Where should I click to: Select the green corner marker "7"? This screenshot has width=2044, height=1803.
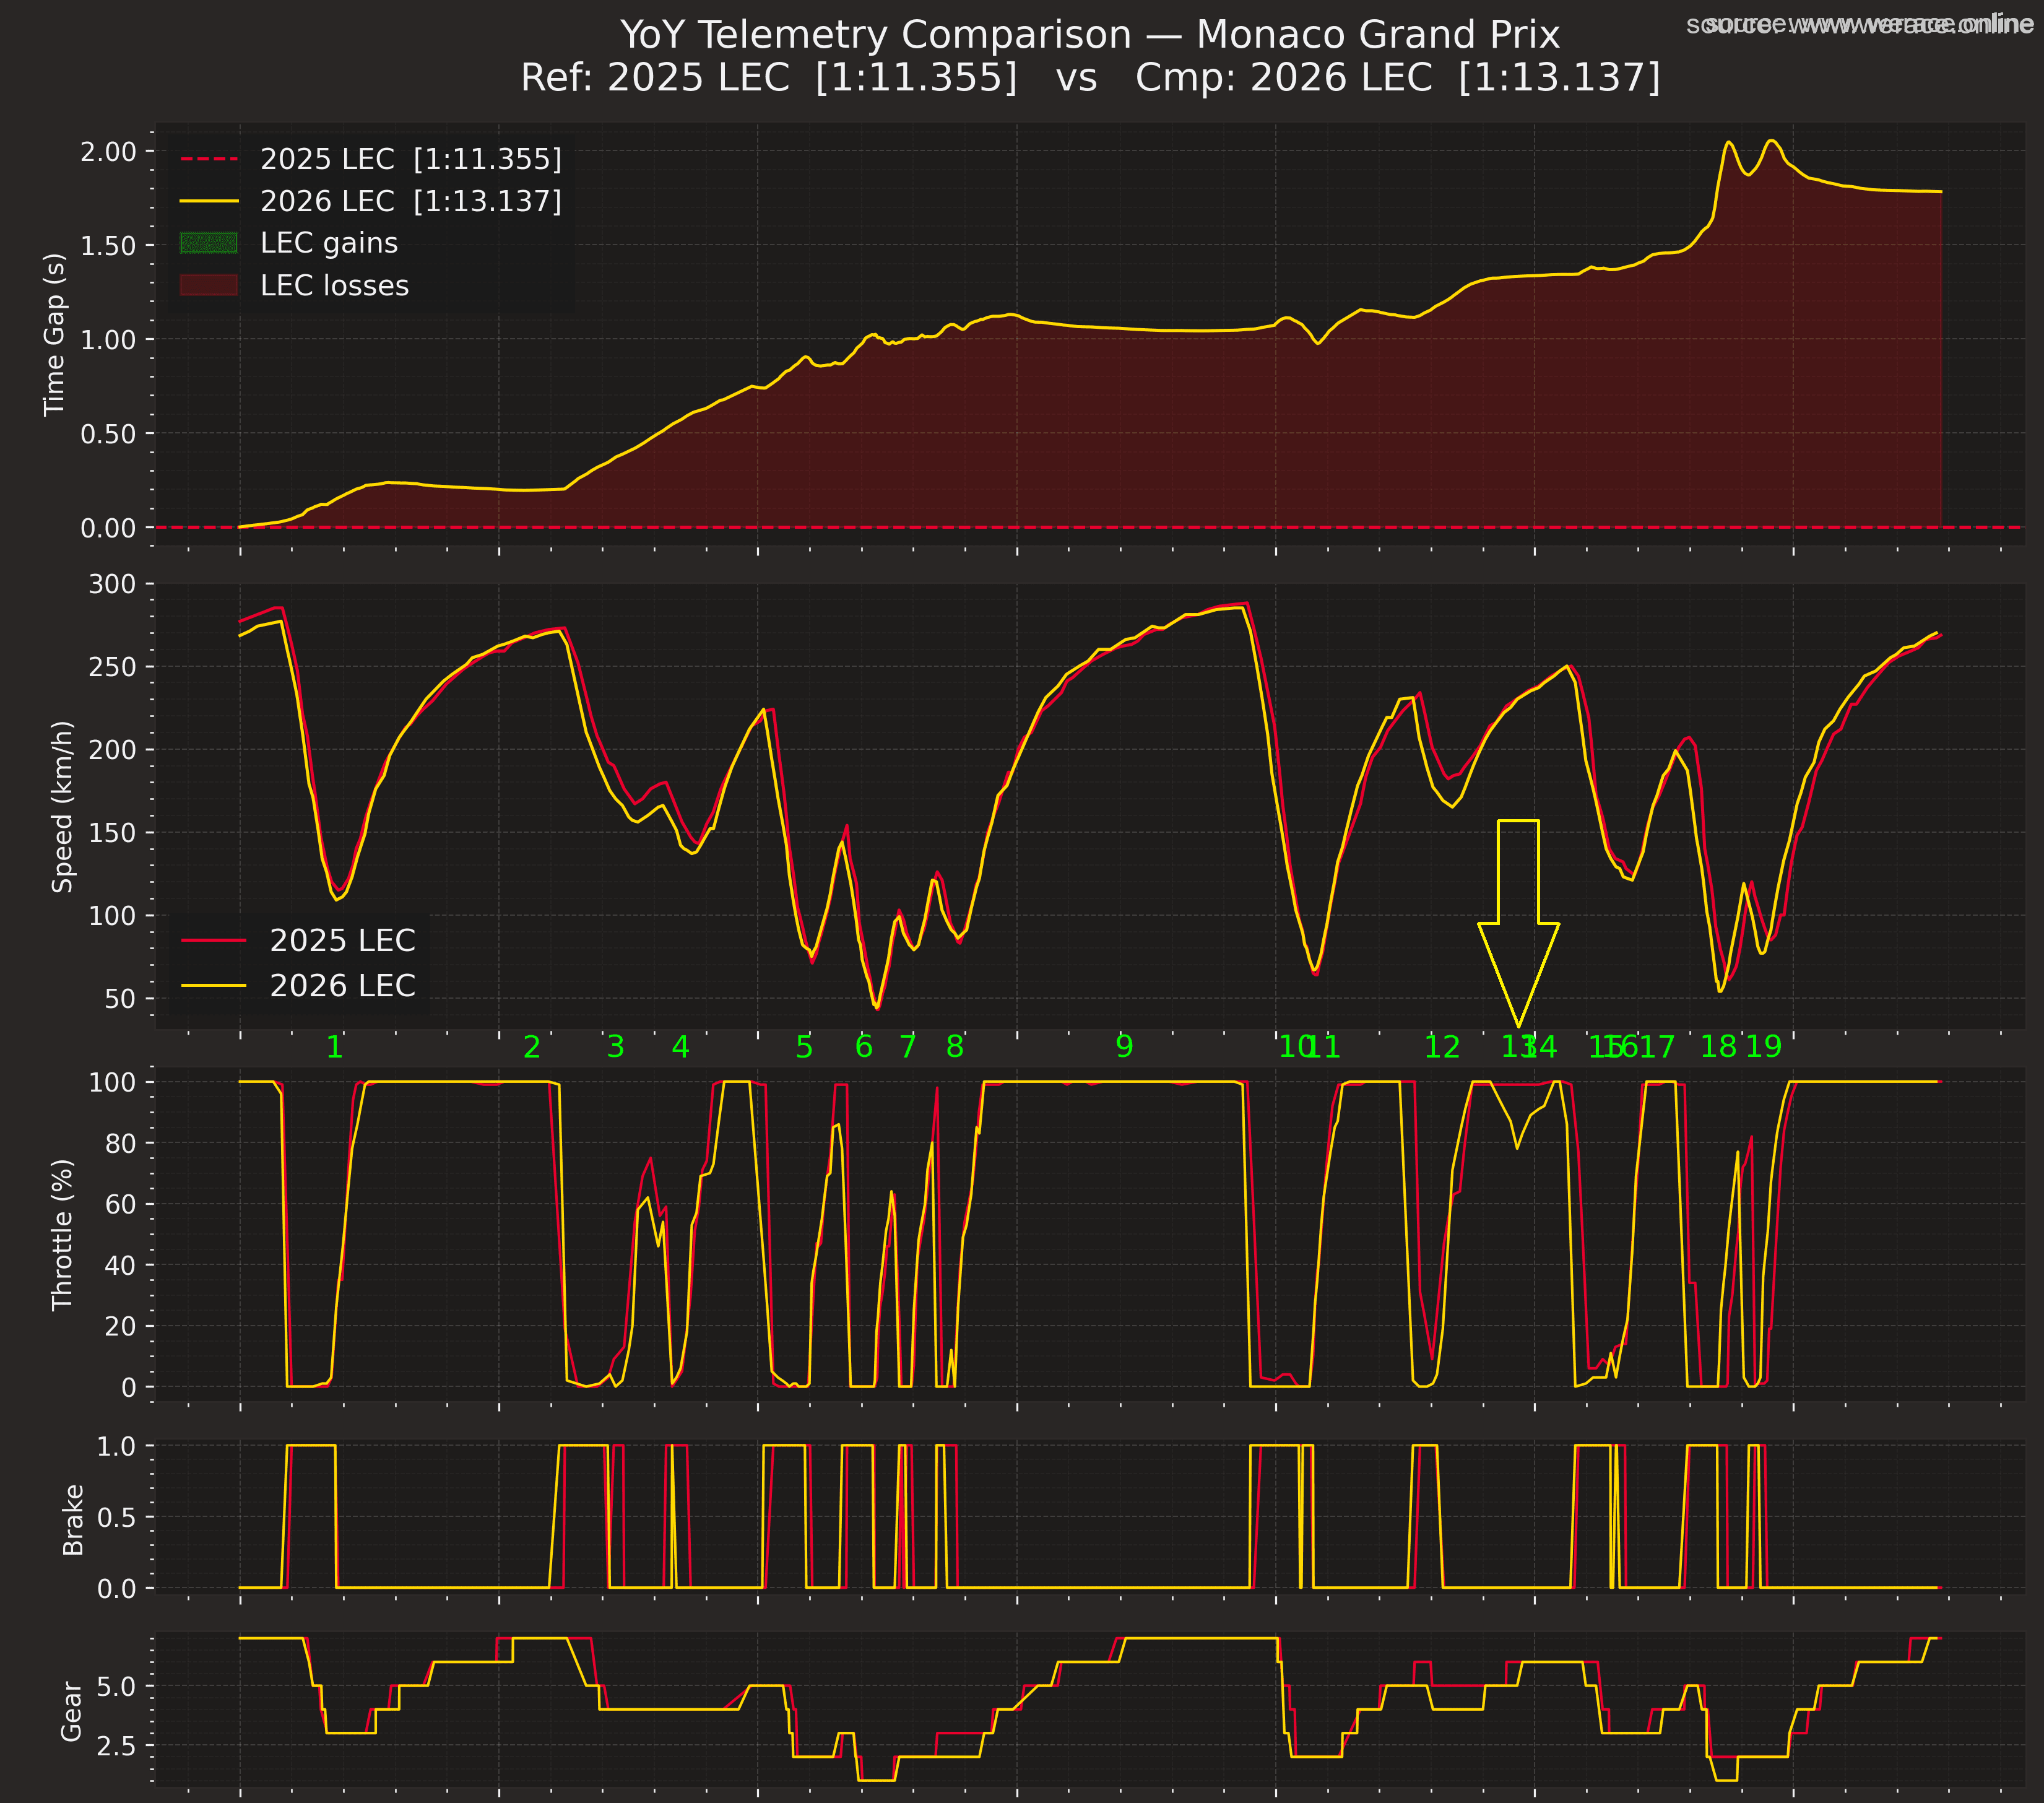(907, 1047)
